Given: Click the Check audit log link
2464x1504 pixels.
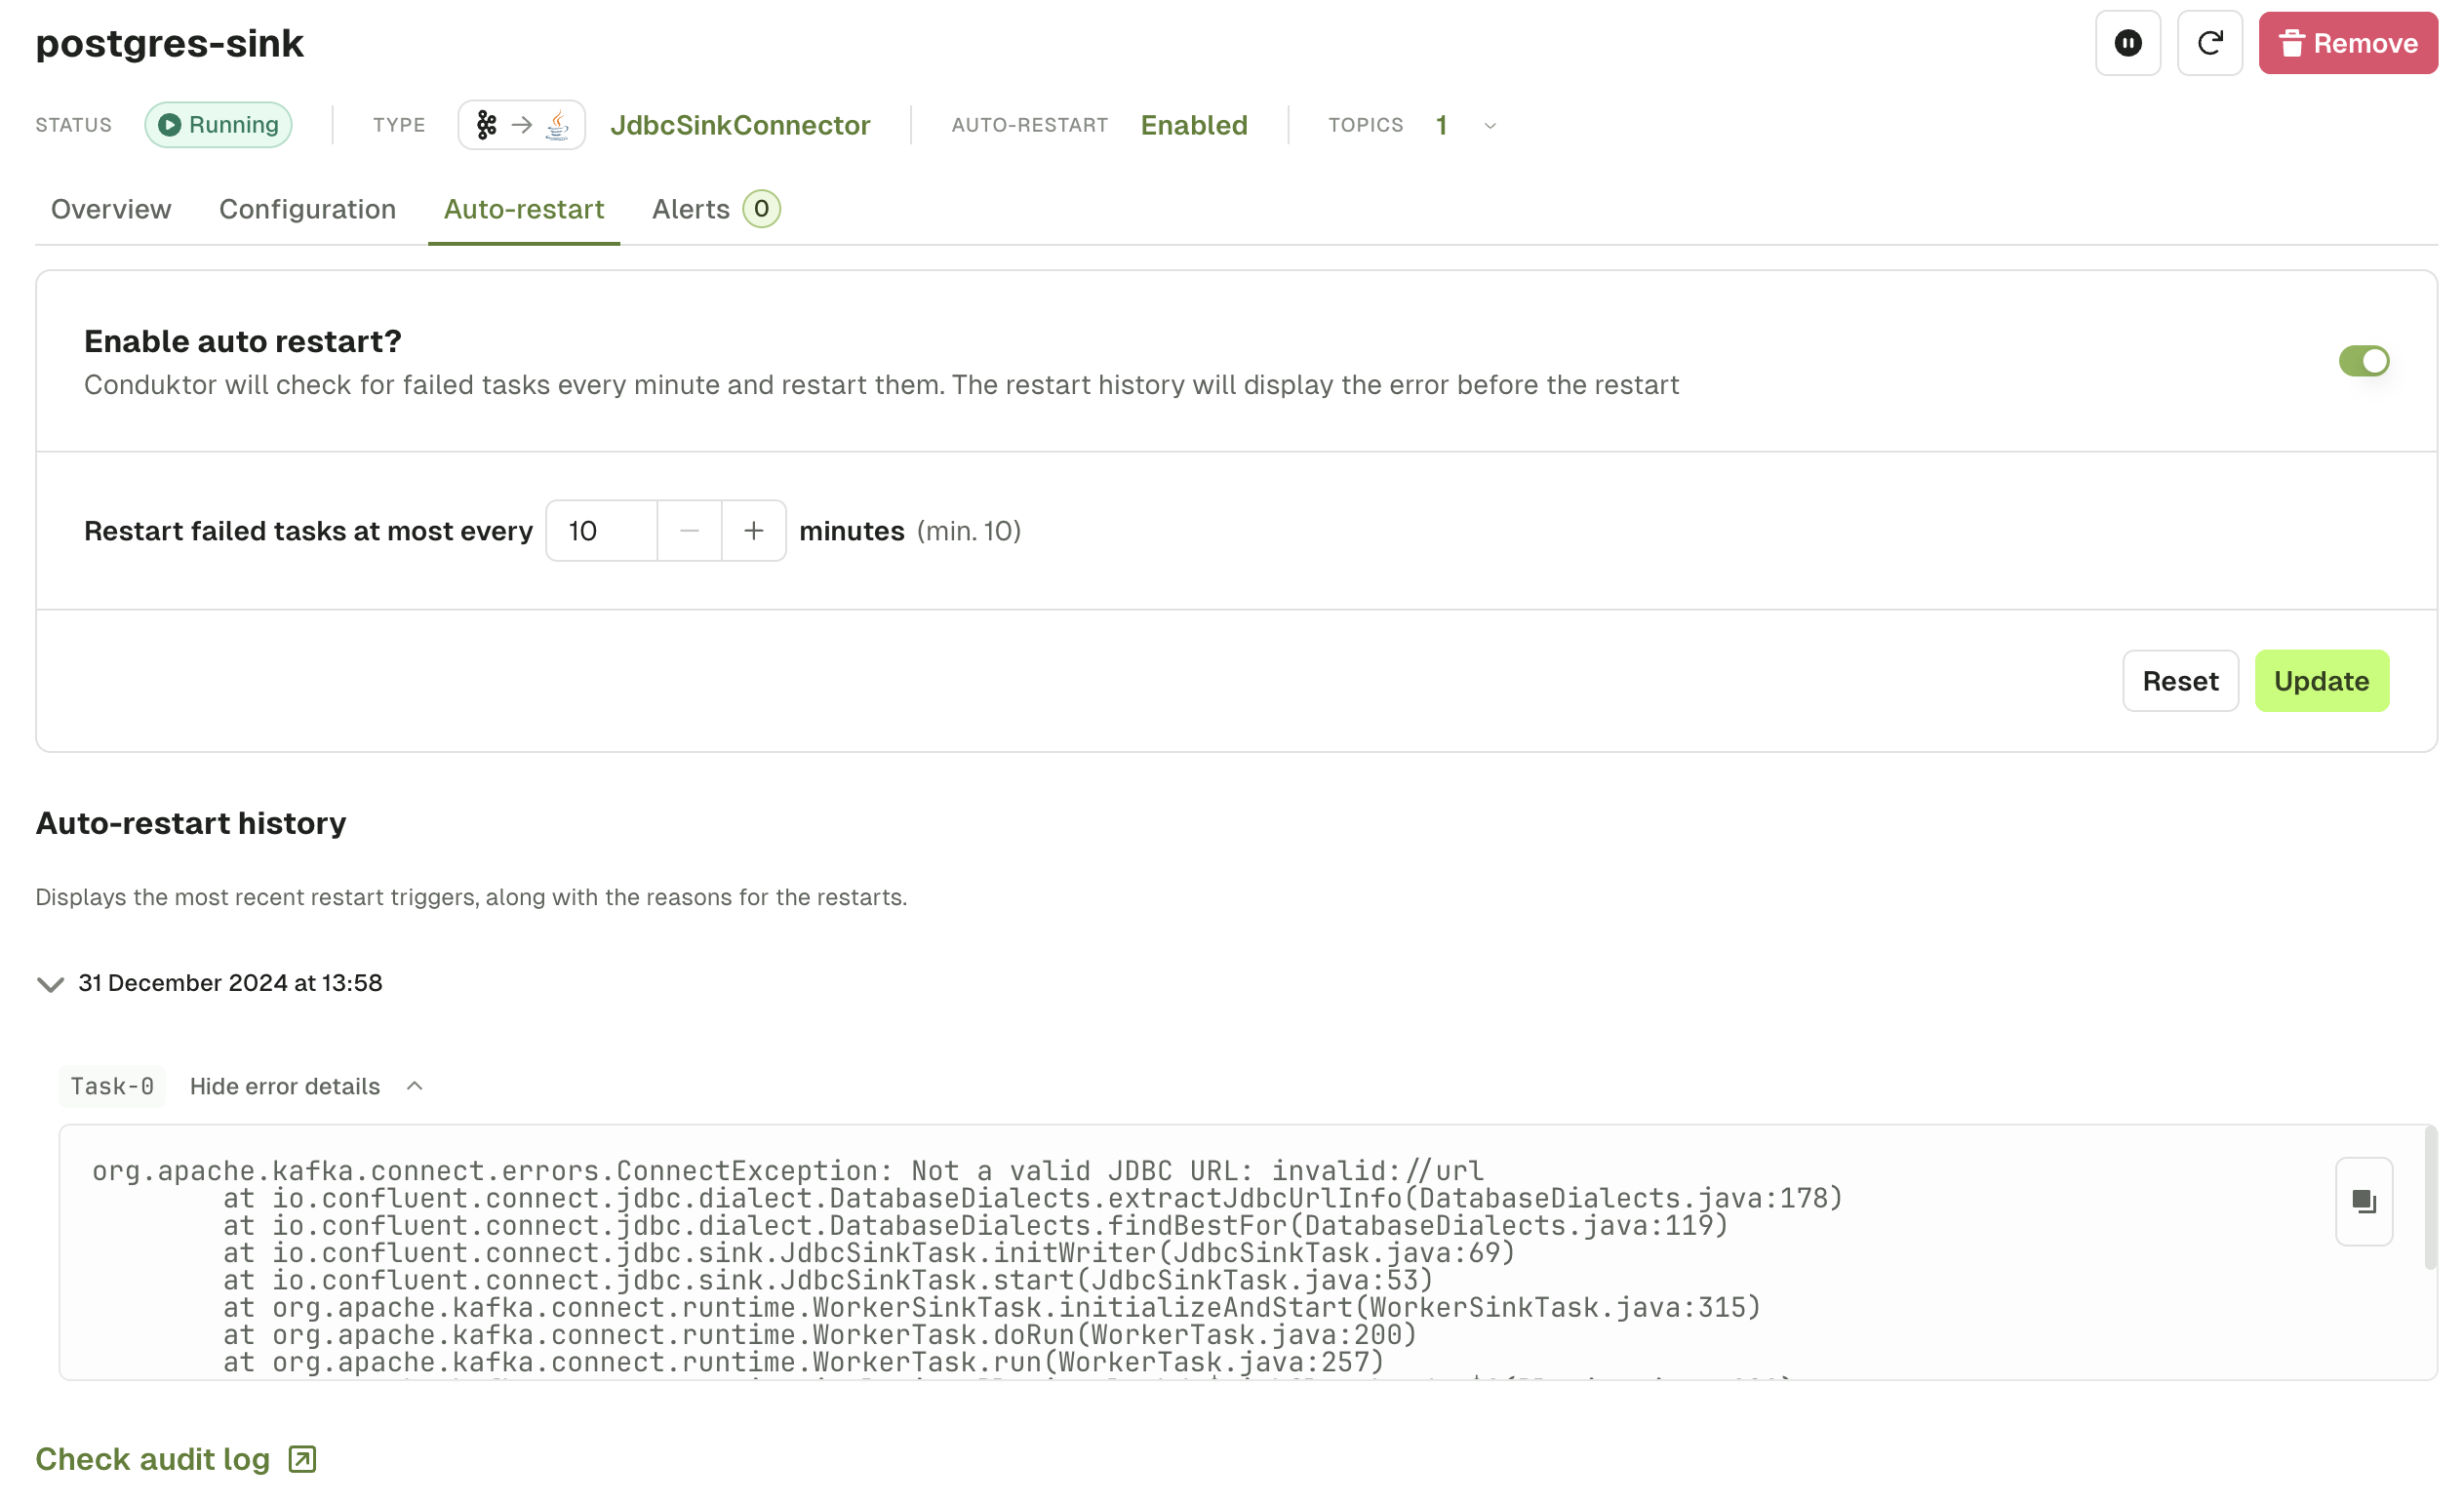Looking at the screenshot, I should pyautogui.click(x=175, y=1458).
